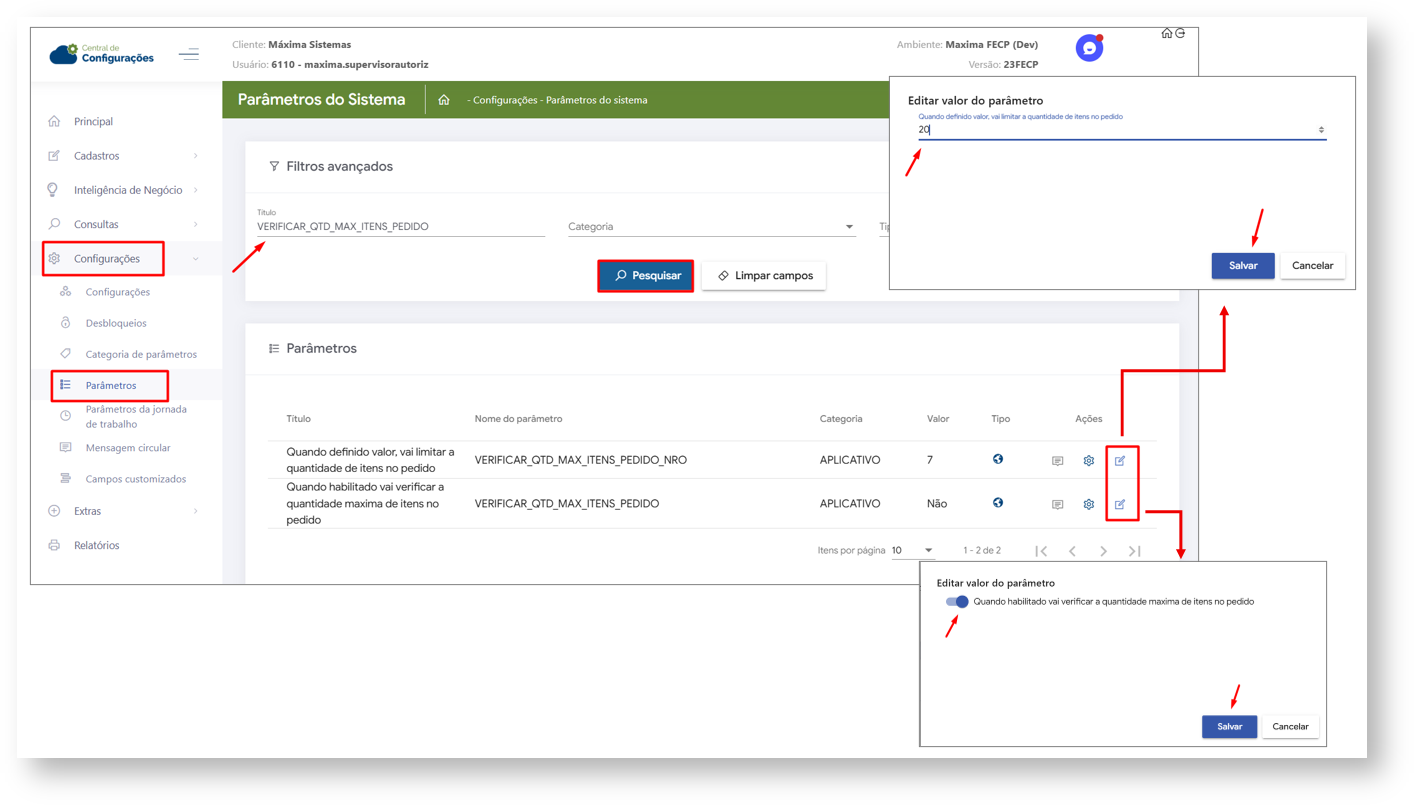Go to the last page of results
This screenshot has height=806, width=1415.
click(x=1135, y=551)
